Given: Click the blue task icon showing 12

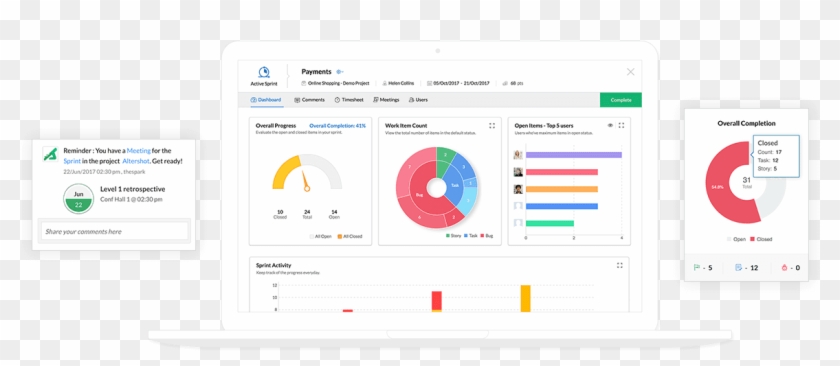Looking at the screenshot, I should tap(739, 267).
